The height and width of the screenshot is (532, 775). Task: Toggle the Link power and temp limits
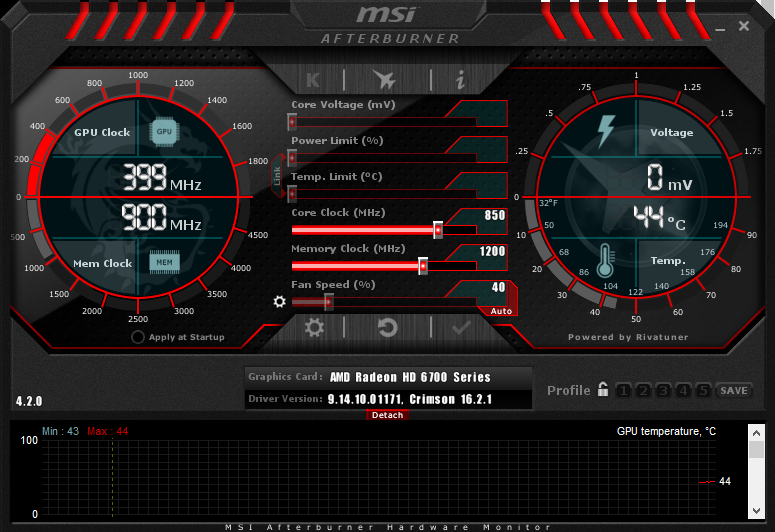278,176
